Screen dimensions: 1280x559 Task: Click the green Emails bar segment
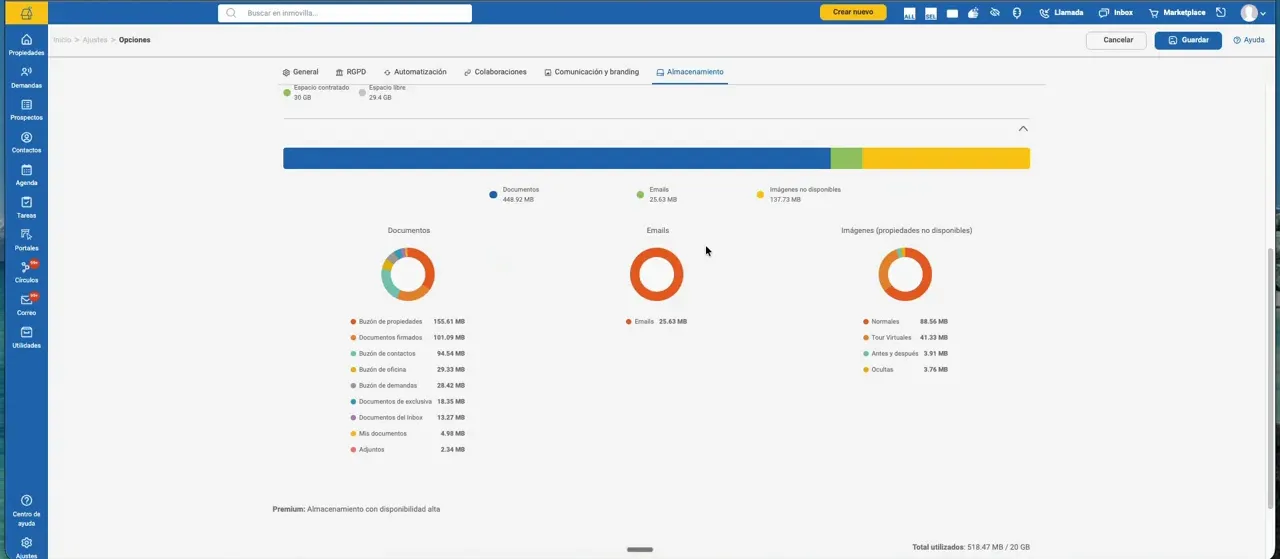846,158
